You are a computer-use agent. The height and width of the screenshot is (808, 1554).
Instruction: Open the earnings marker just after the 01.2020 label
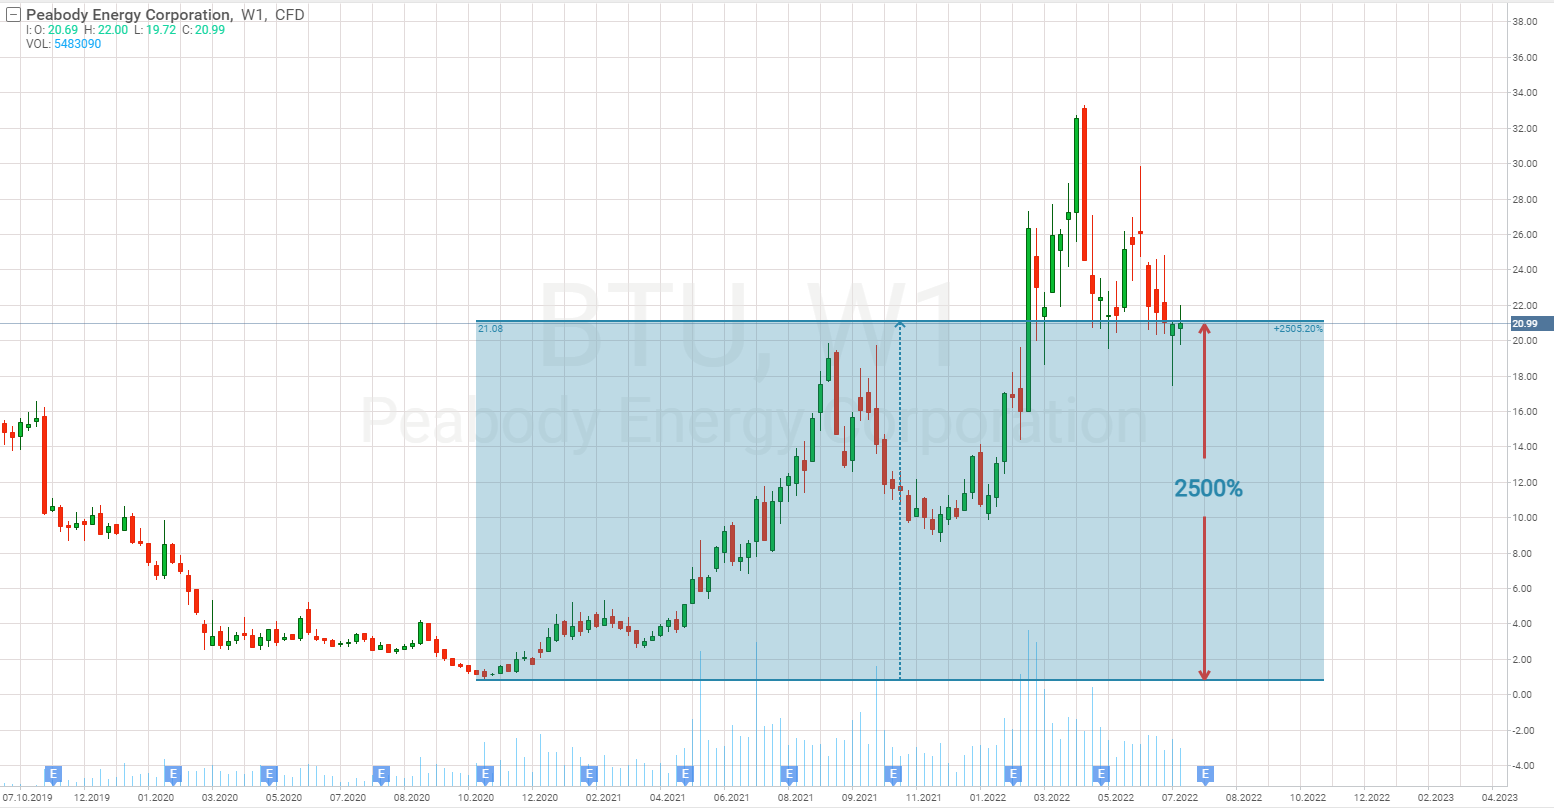pyautogui.click(x=173, y=773)
